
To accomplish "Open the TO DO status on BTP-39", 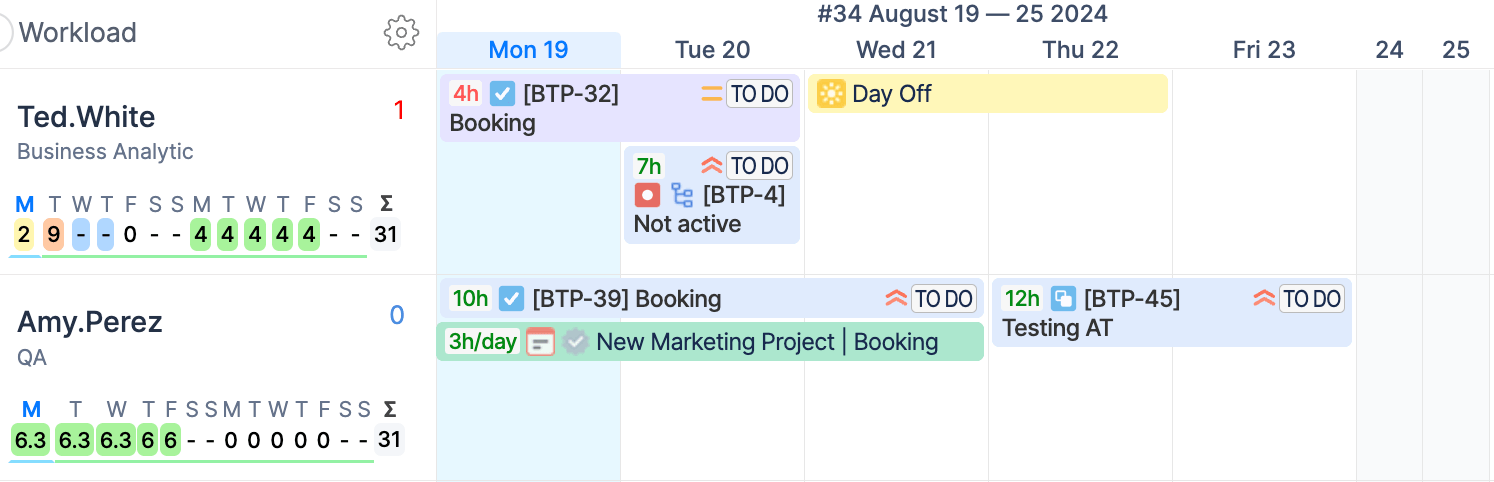I will click(944, 298).
